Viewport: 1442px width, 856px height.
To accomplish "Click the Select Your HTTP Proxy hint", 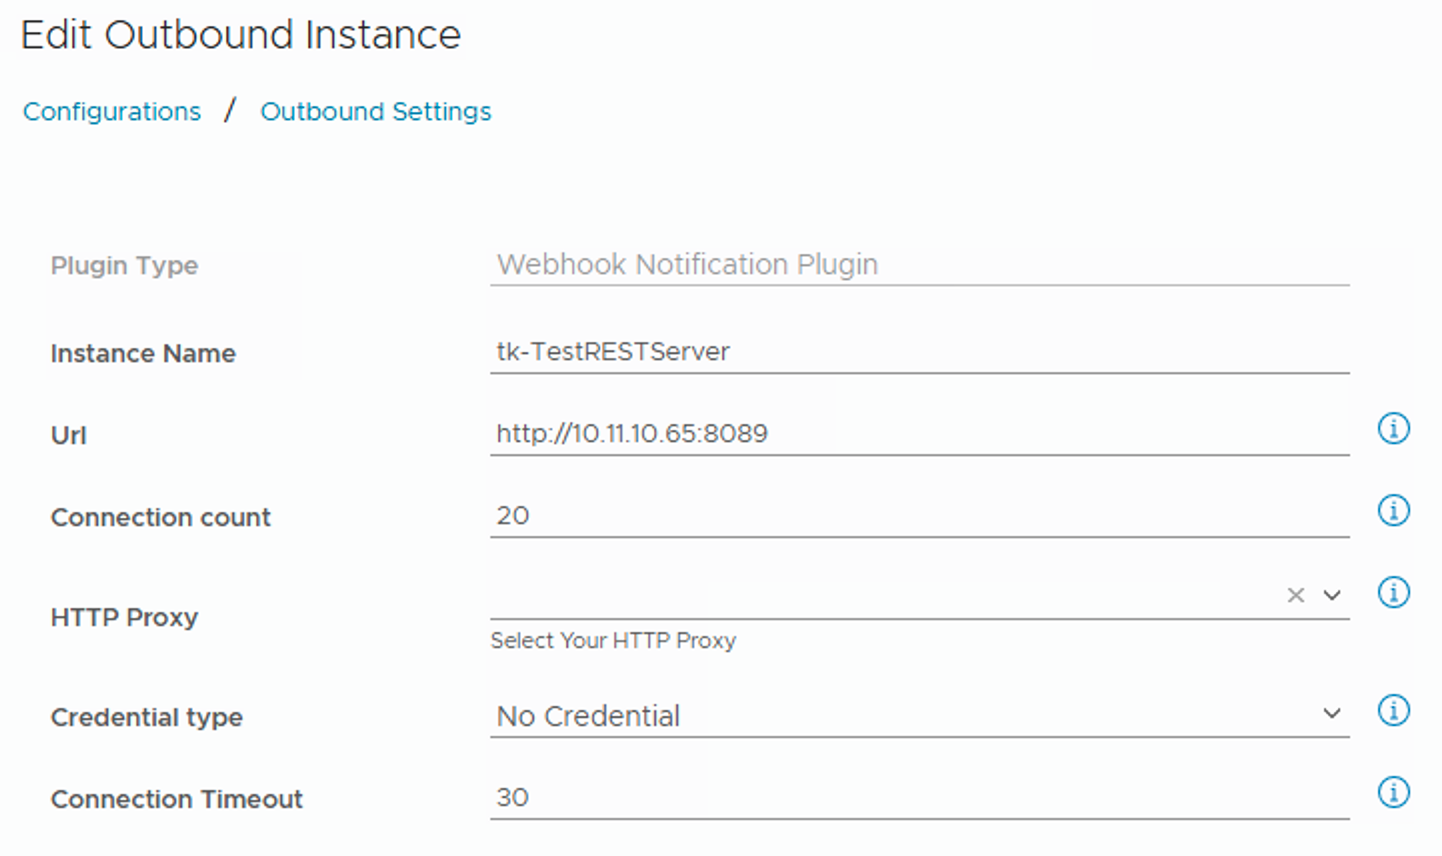I will pyautogui.click(x=613, y=641).
